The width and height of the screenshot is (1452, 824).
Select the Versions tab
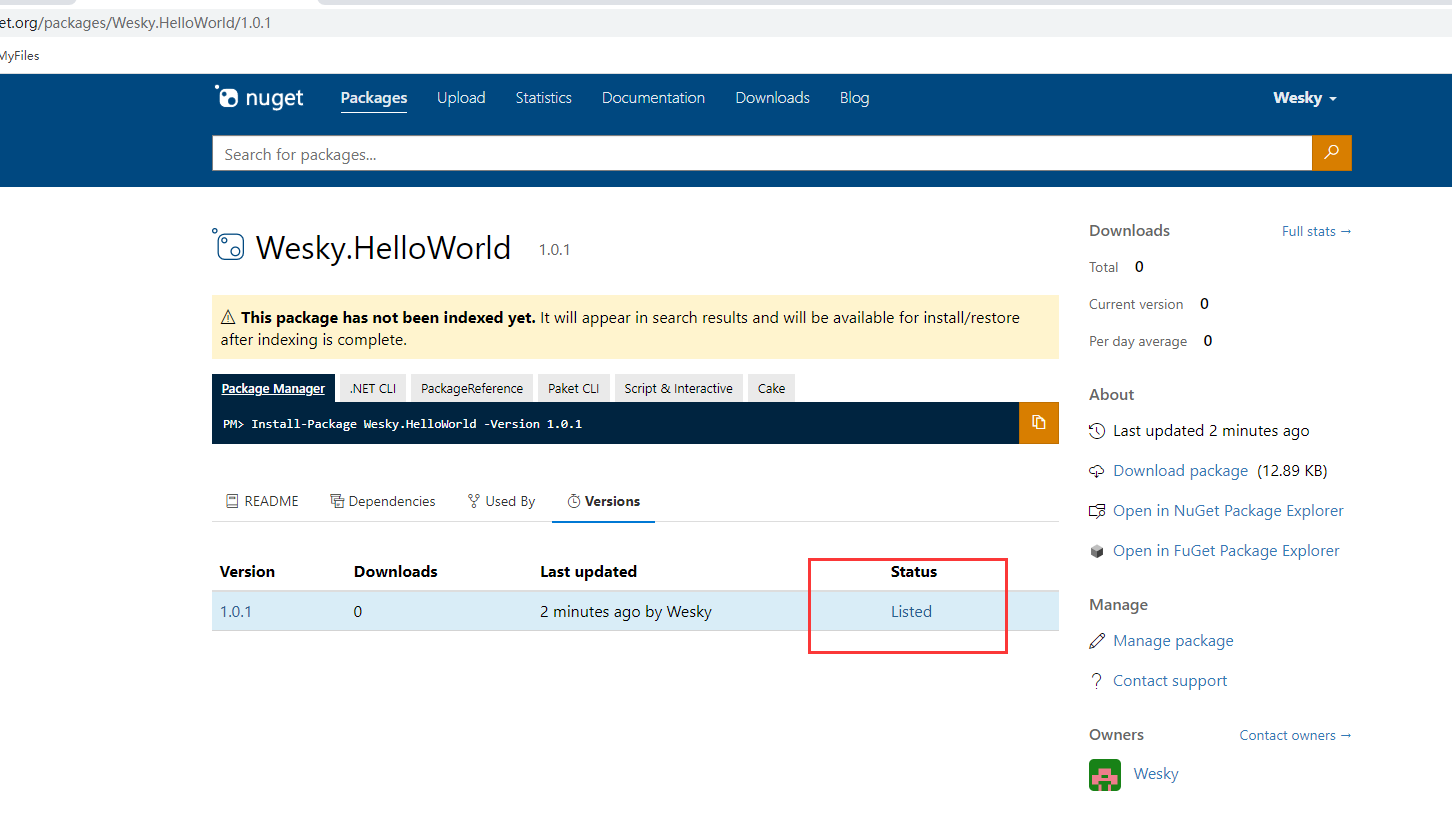coord(603,501)
